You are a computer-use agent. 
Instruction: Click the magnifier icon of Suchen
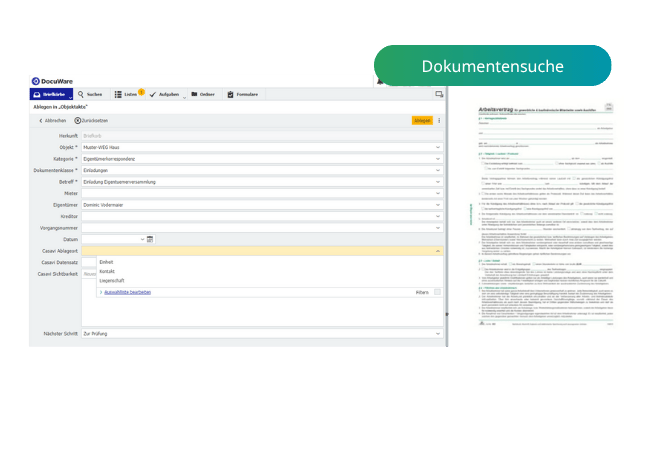pos(81,94)
